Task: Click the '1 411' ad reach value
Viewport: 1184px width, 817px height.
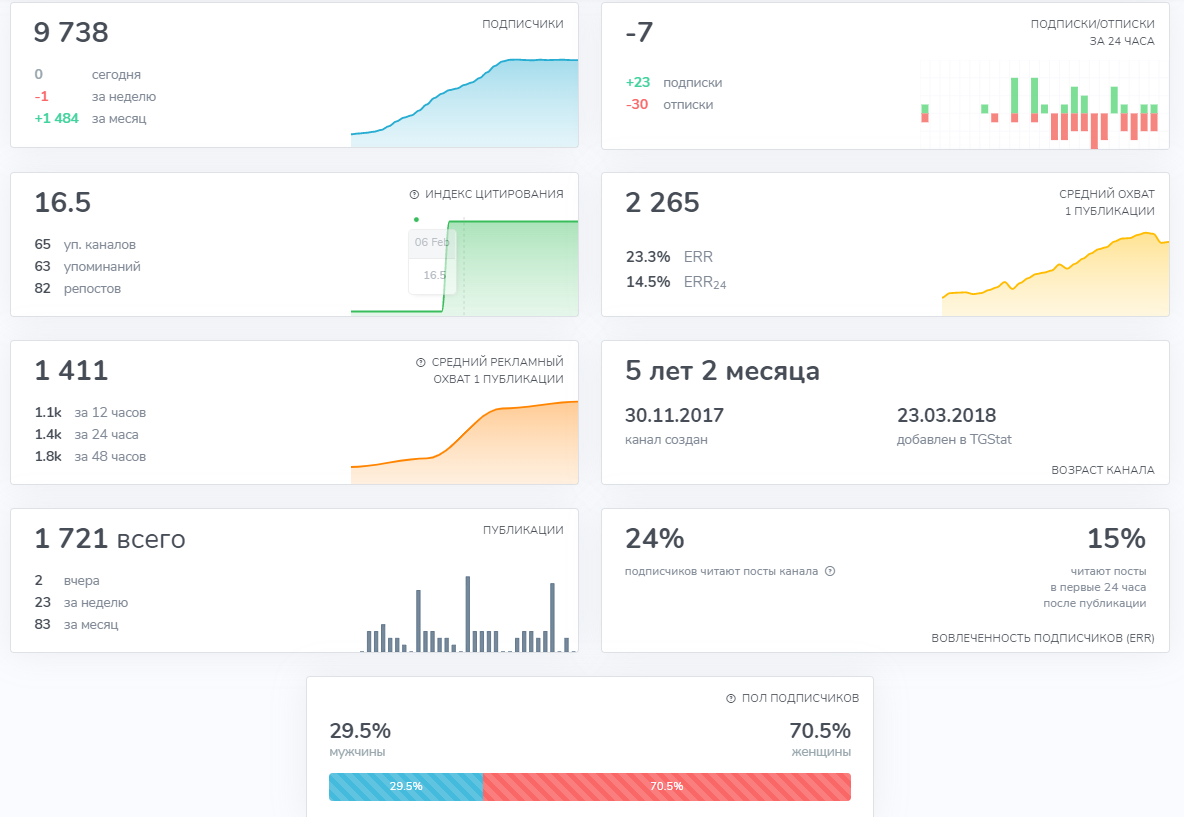Action: tap(72, 371)
